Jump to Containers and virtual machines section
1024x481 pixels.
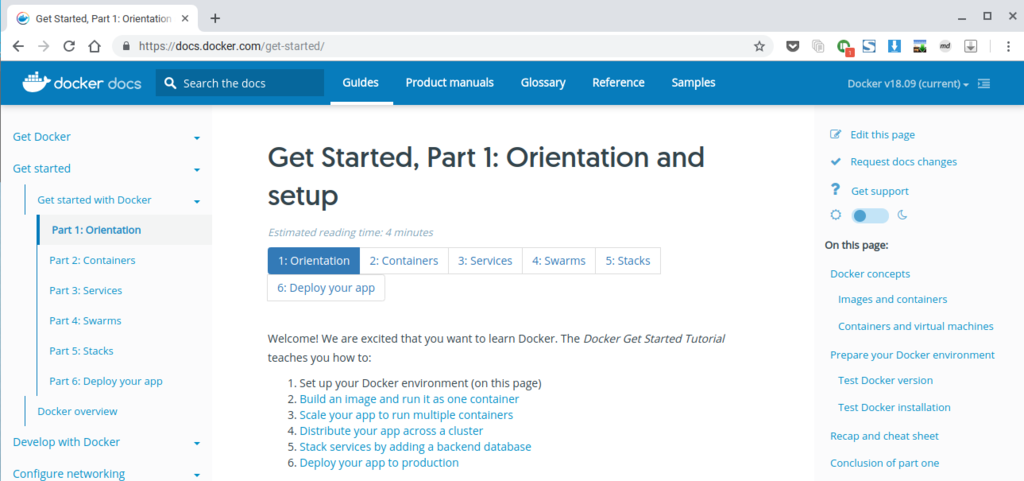tap(916, 326)
